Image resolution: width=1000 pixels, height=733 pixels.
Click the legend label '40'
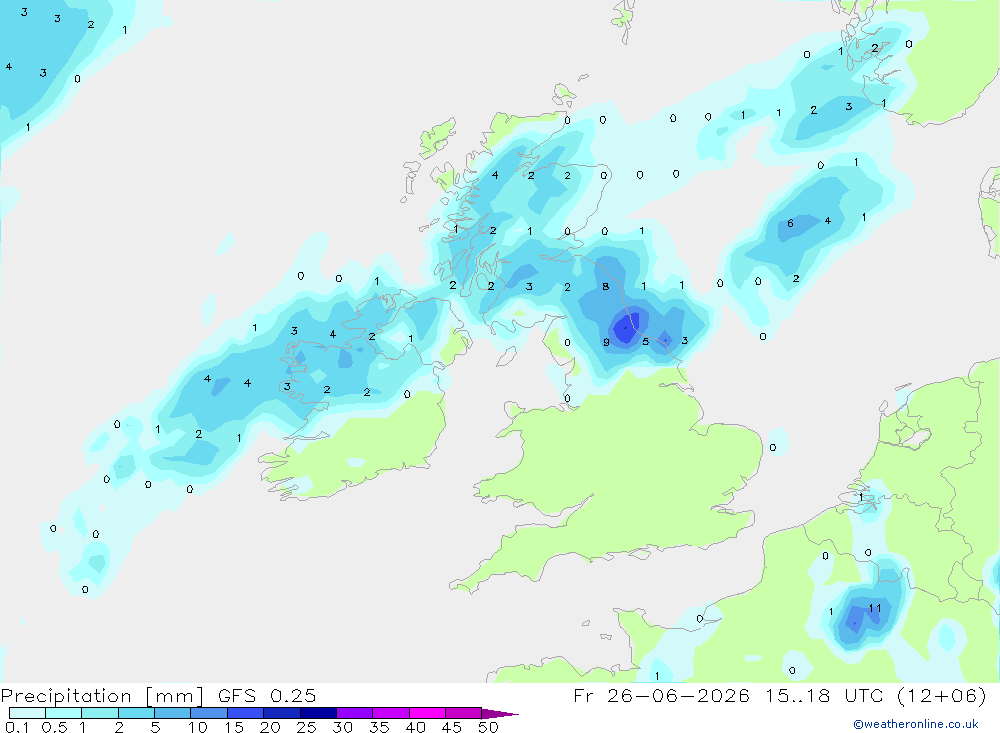415,727
